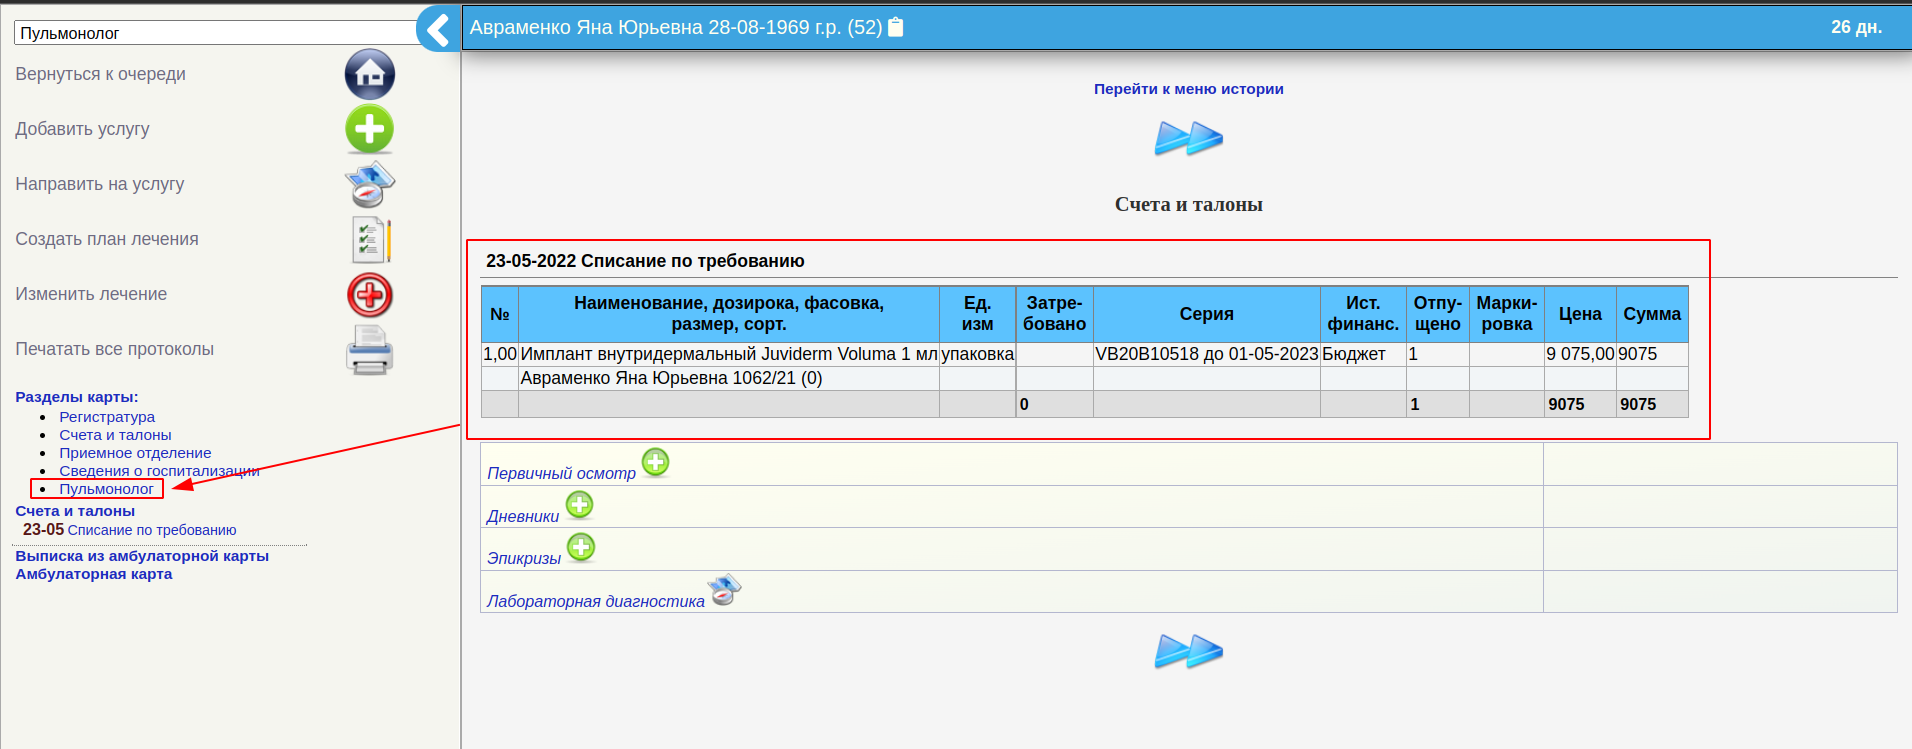Click the checklist treatment plan icon
1912x749 pixels.
(x=371, y=240)
